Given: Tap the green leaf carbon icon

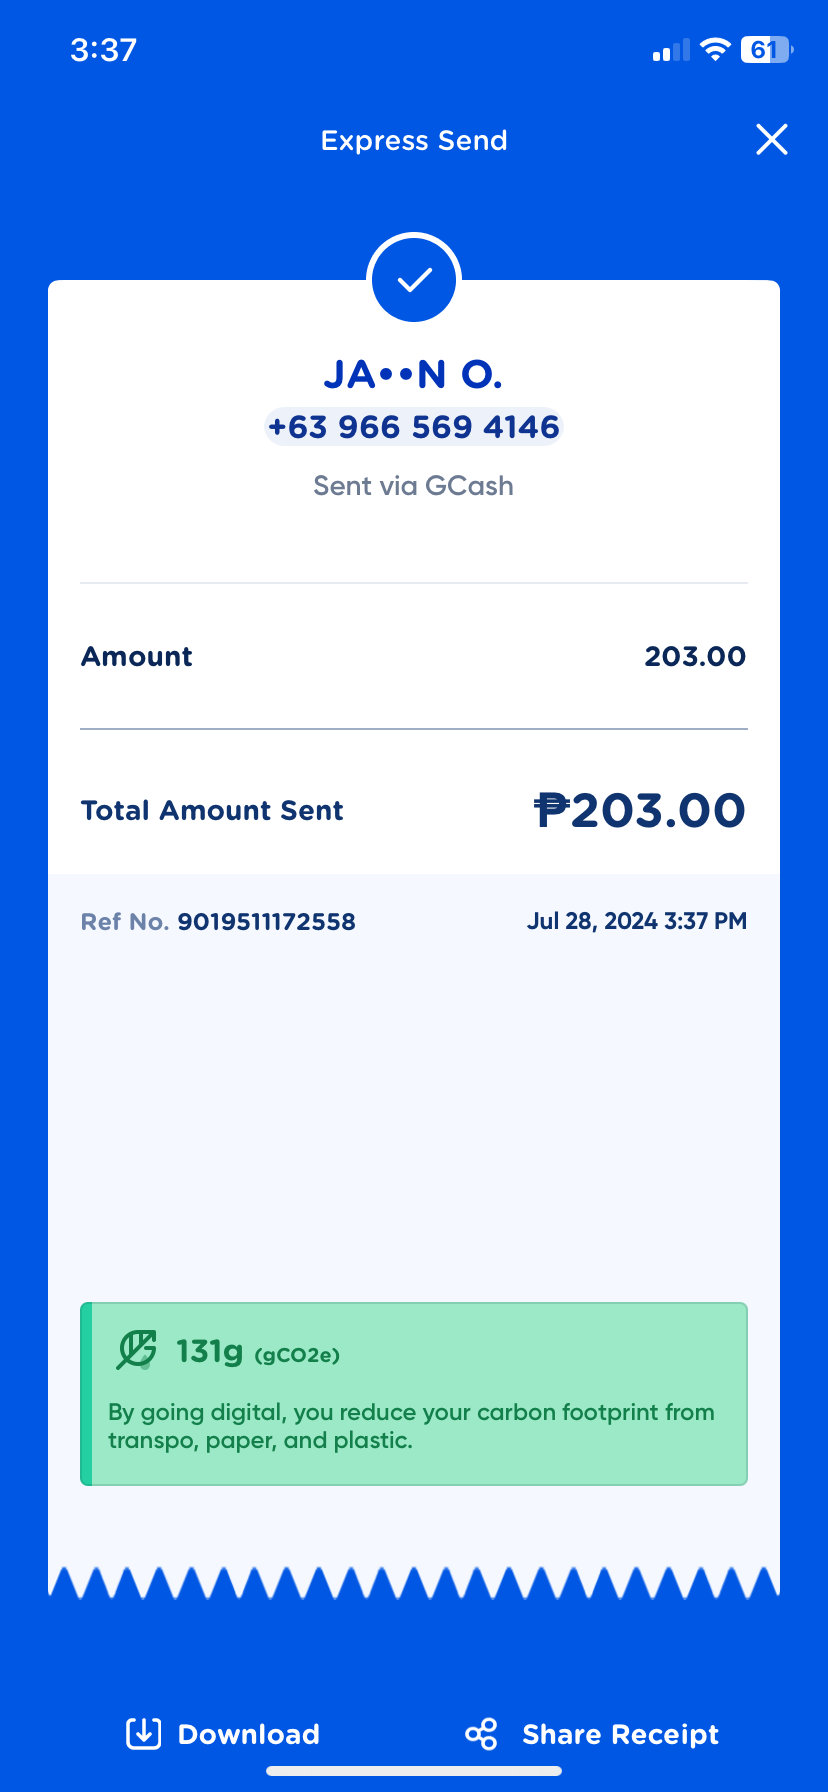Looking at the screenshot, I should (x=137, y=1350).
